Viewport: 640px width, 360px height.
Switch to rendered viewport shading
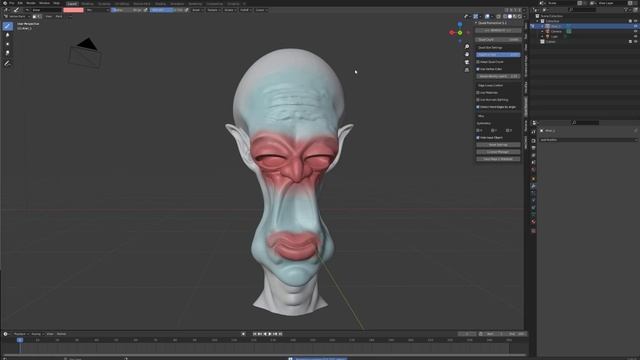point(520,16)
